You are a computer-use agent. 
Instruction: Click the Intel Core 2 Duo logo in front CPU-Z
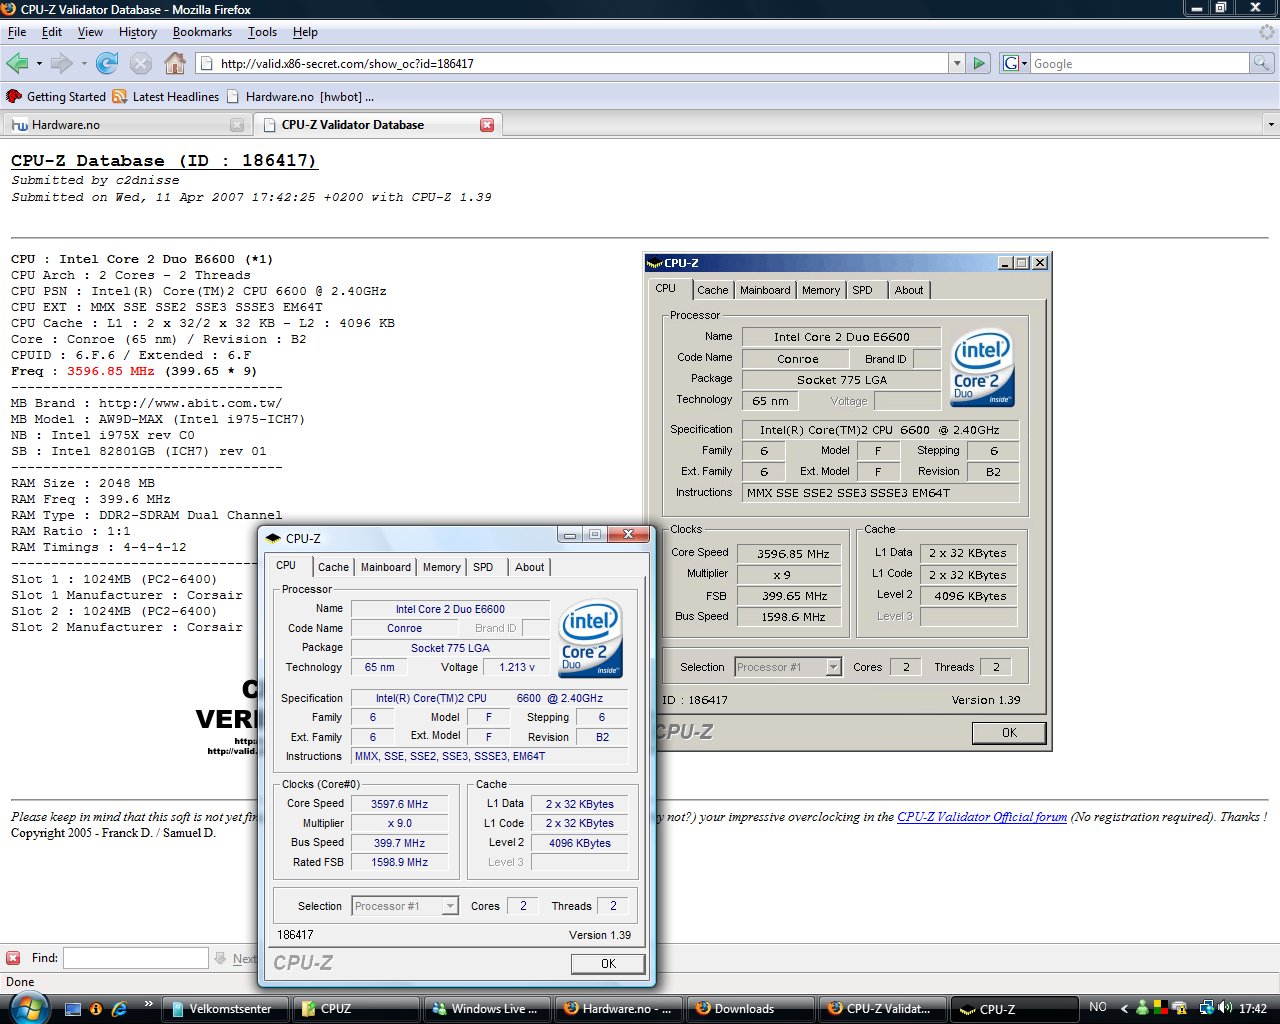click(590, 637)
